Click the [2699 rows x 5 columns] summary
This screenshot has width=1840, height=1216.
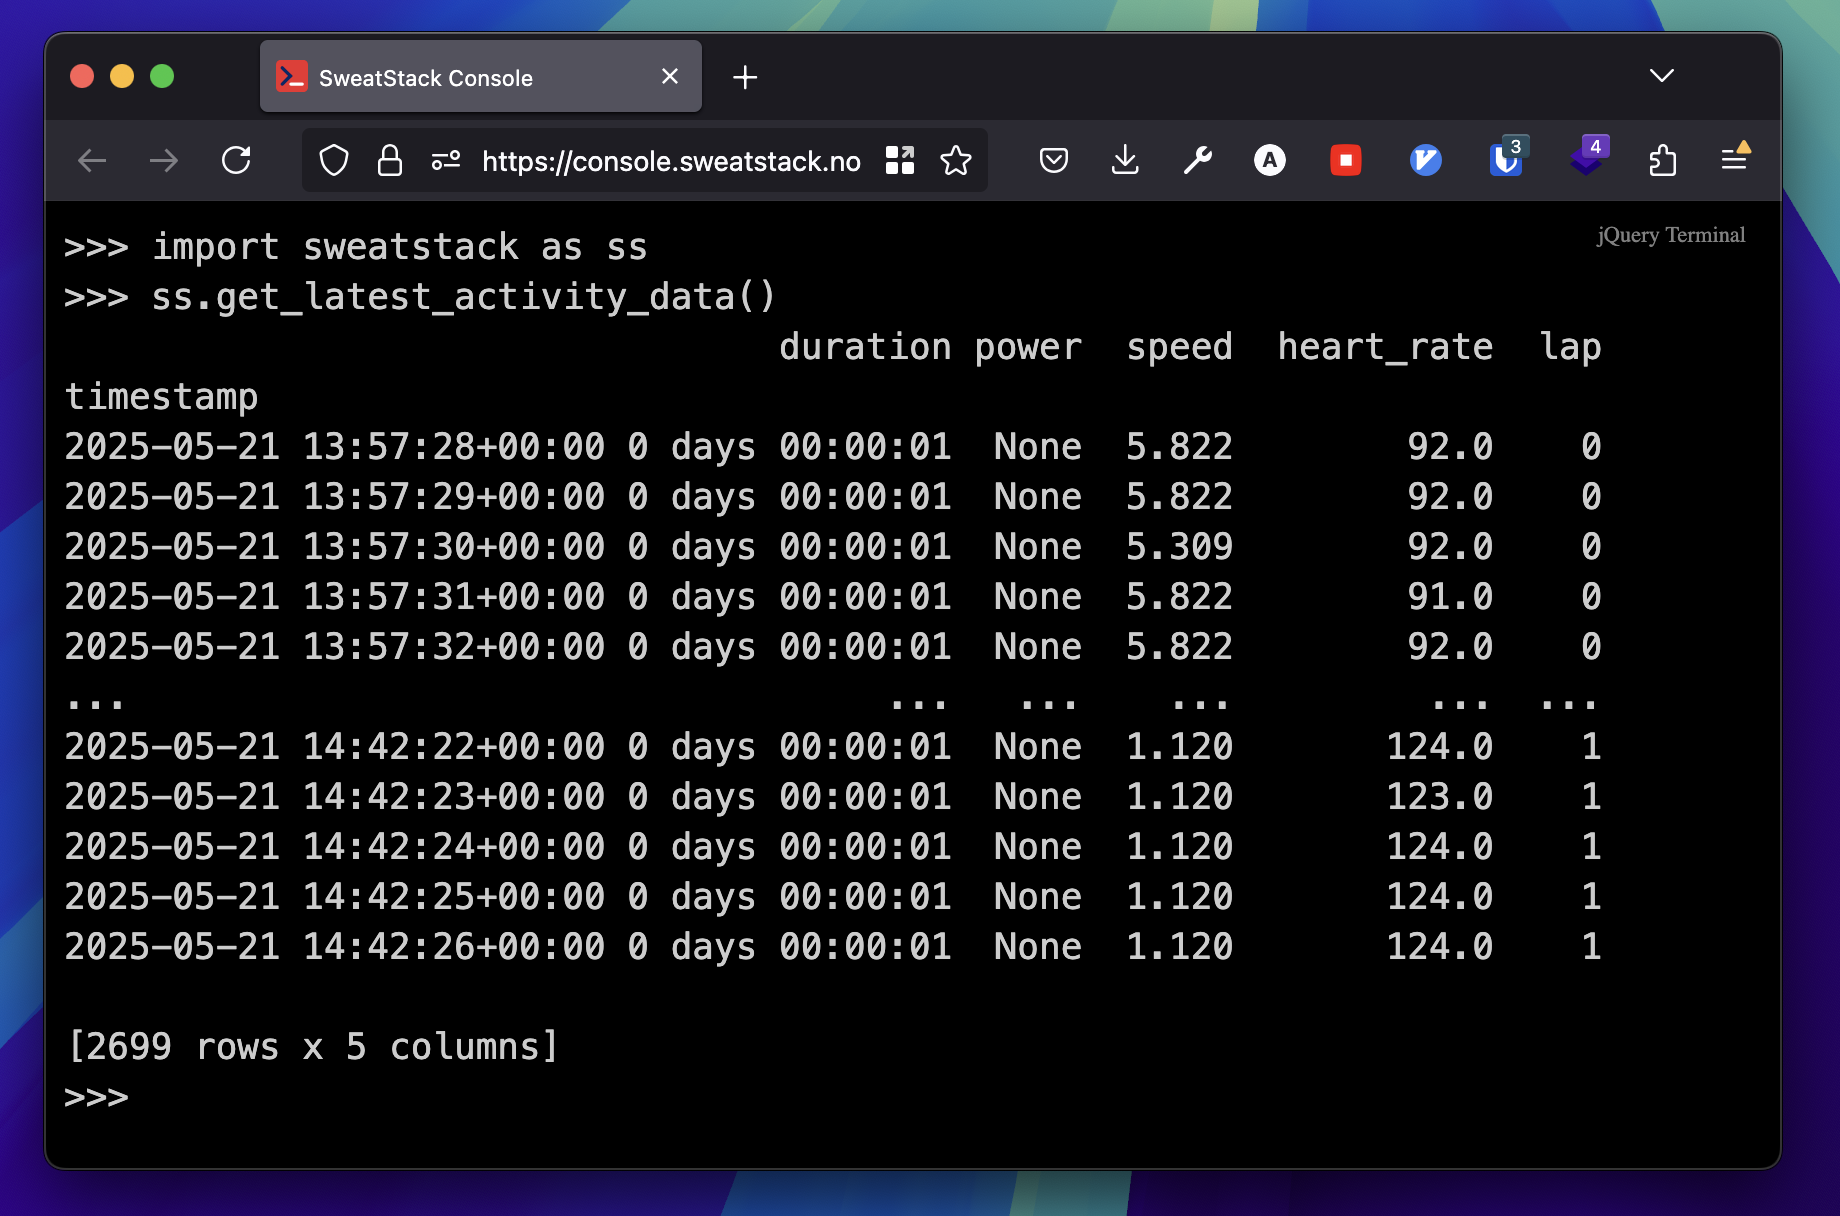[x=312, y=1047]
